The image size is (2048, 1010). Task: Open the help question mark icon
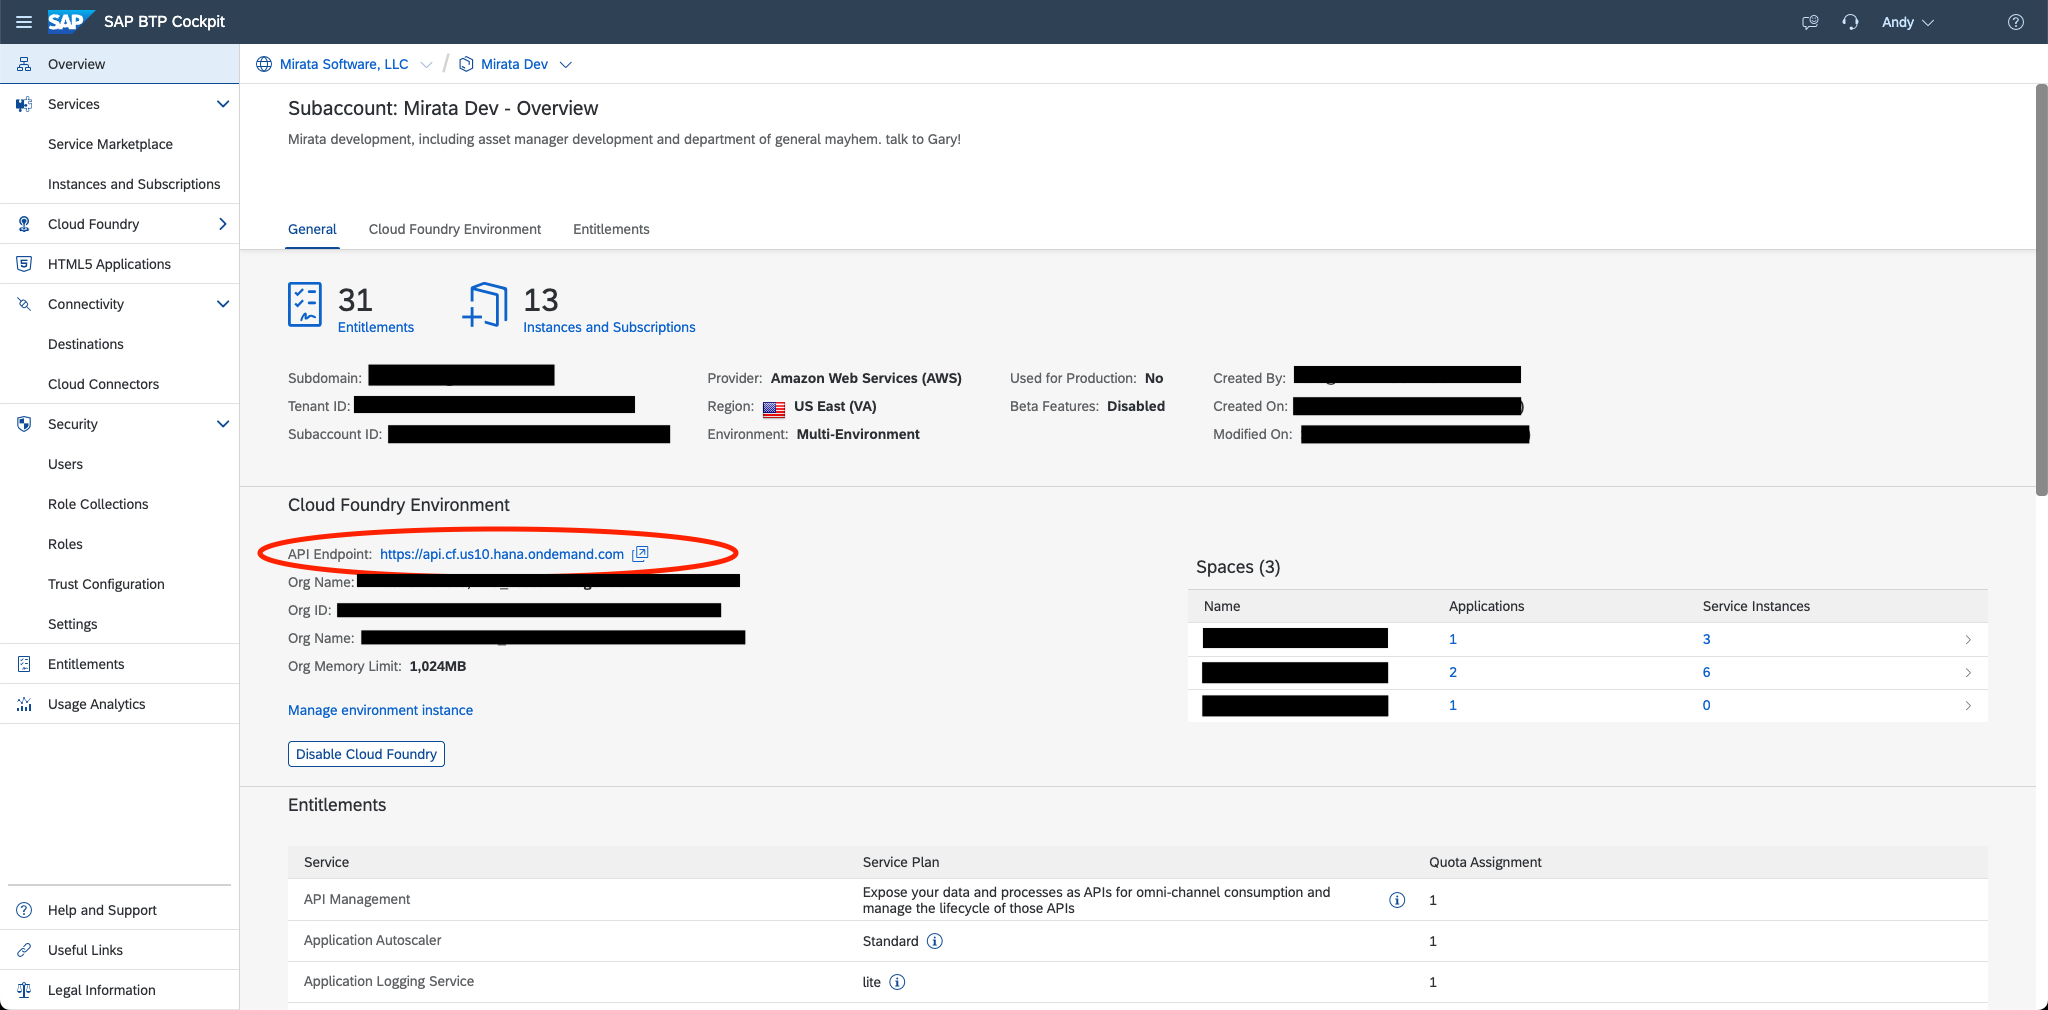(x=2016, y=22)
